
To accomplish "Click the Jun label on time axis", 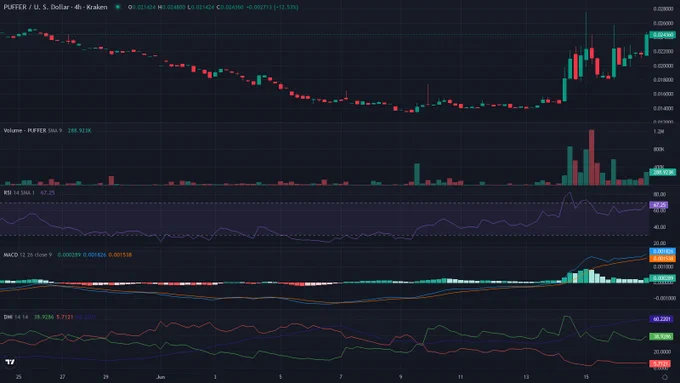I will tap(160, 377).
